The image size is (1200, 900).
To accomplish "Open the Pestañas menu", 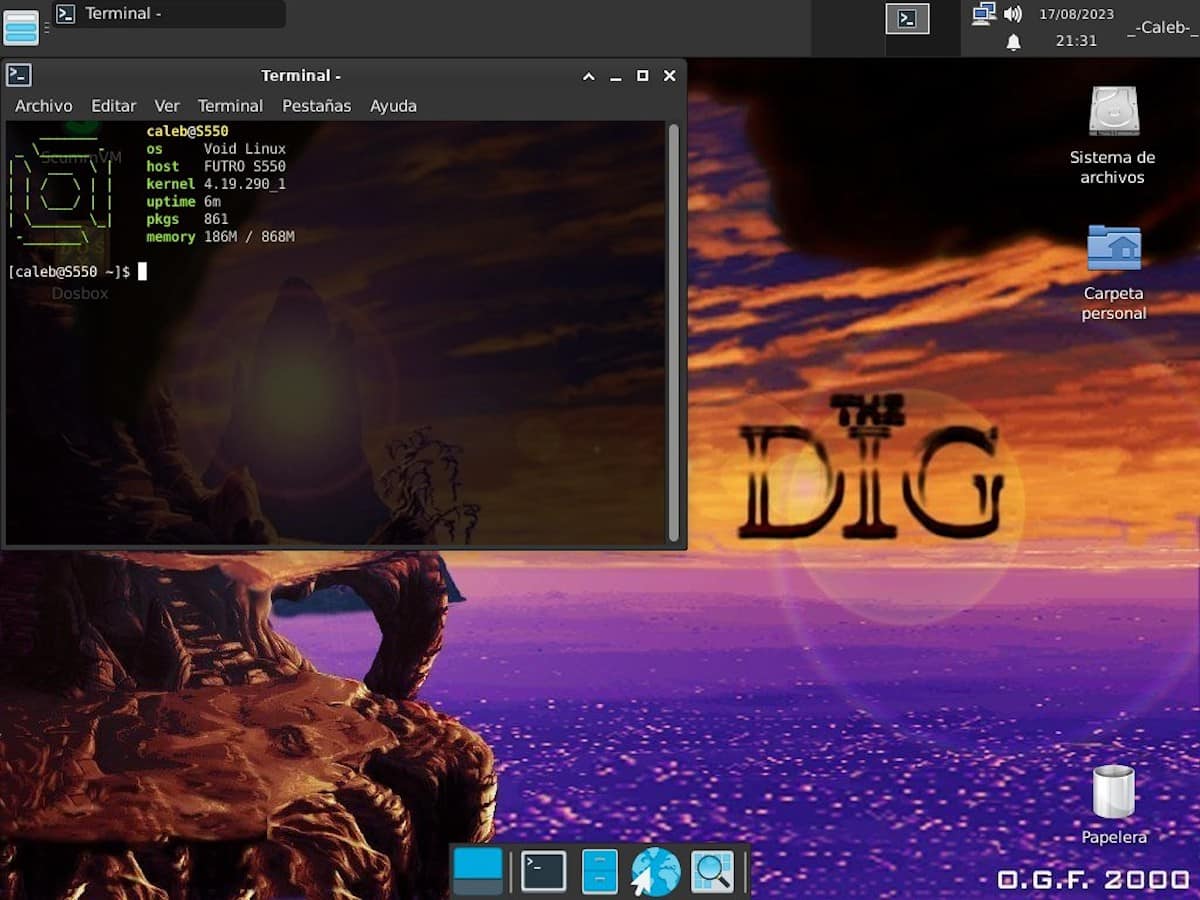I will (316, 105).
